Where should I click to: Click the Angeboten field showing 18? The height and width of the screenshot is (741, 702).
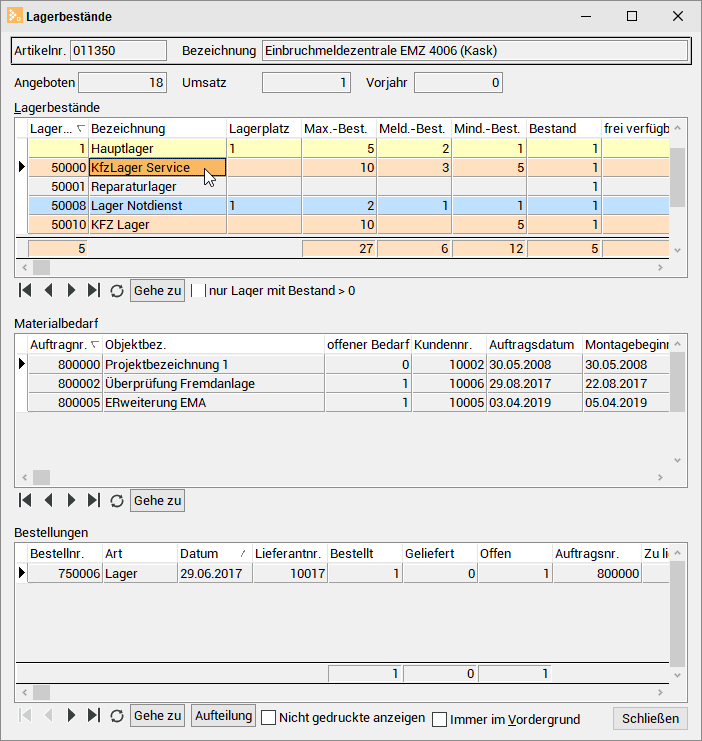pyautogui.click(x=122, y=83)
